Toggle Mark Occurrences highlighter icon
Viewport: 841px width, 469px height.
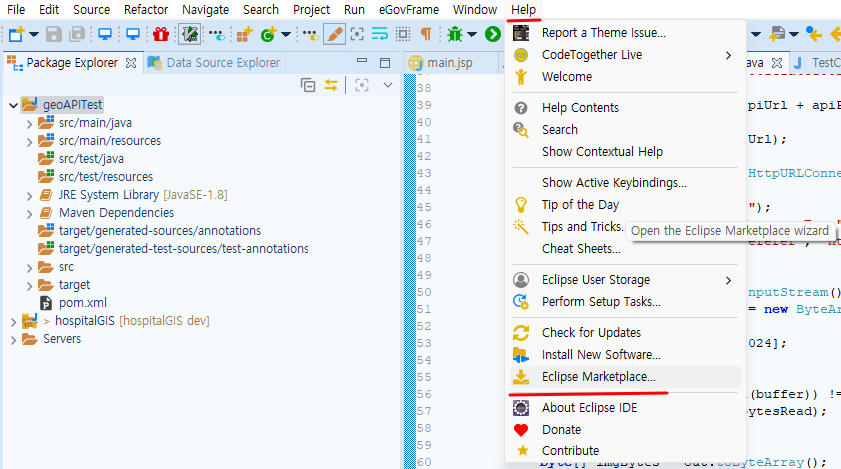click(334, 34)
